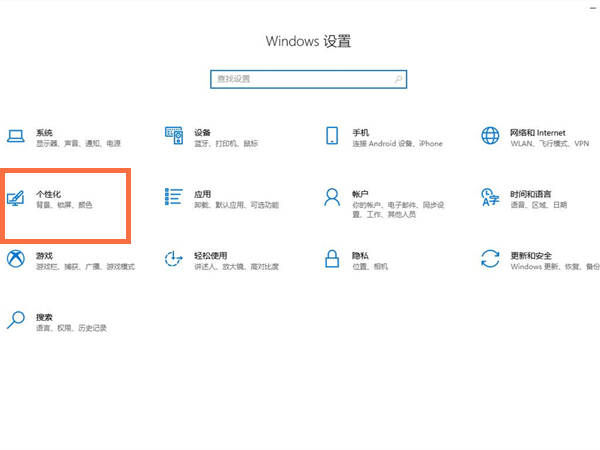Open the Search magnifier category icon
The width and height of the screenshot is (600, 450).
coord(16,320)
